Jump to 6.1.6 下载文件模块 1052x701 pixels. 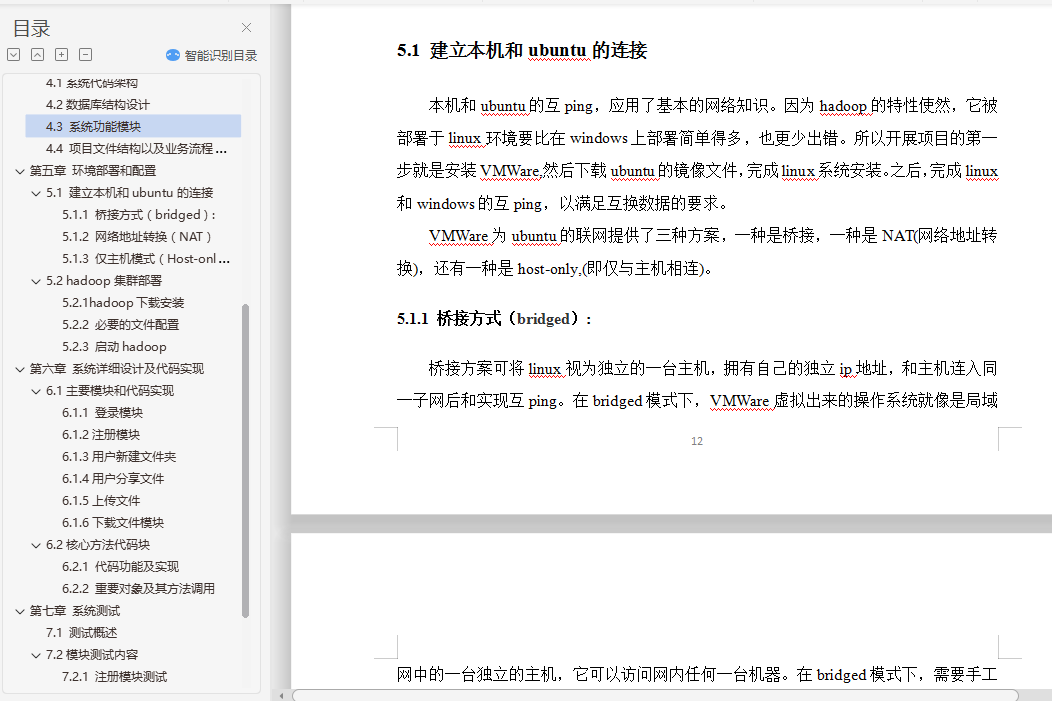coord(113,523)
